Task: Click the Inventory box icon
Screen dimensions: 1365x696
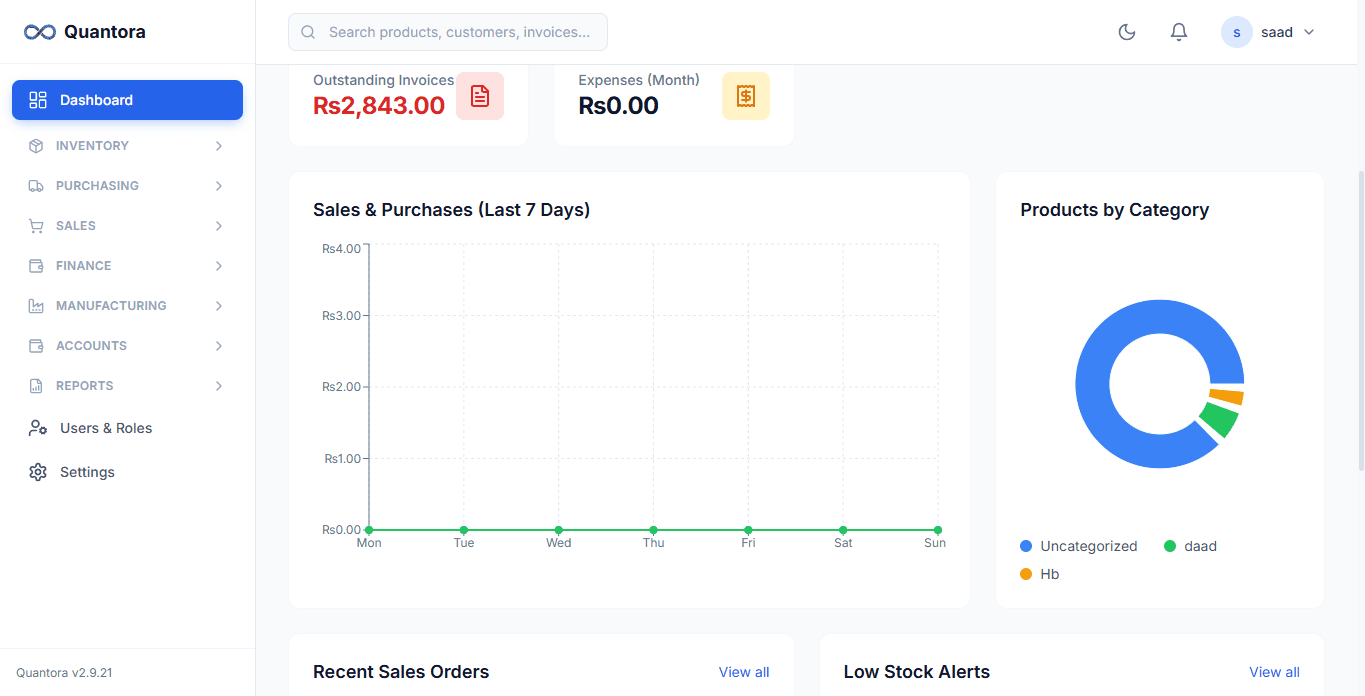Action: pos(36,146)
